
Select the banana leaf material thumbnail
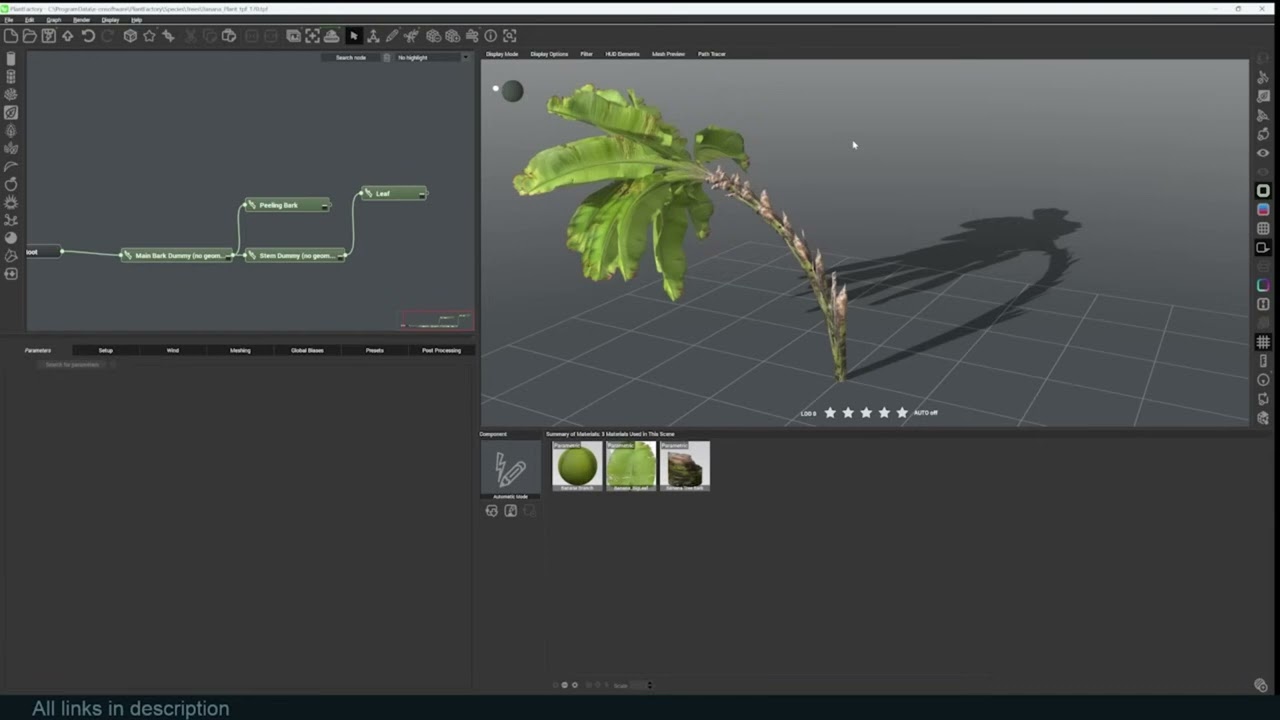631,466
